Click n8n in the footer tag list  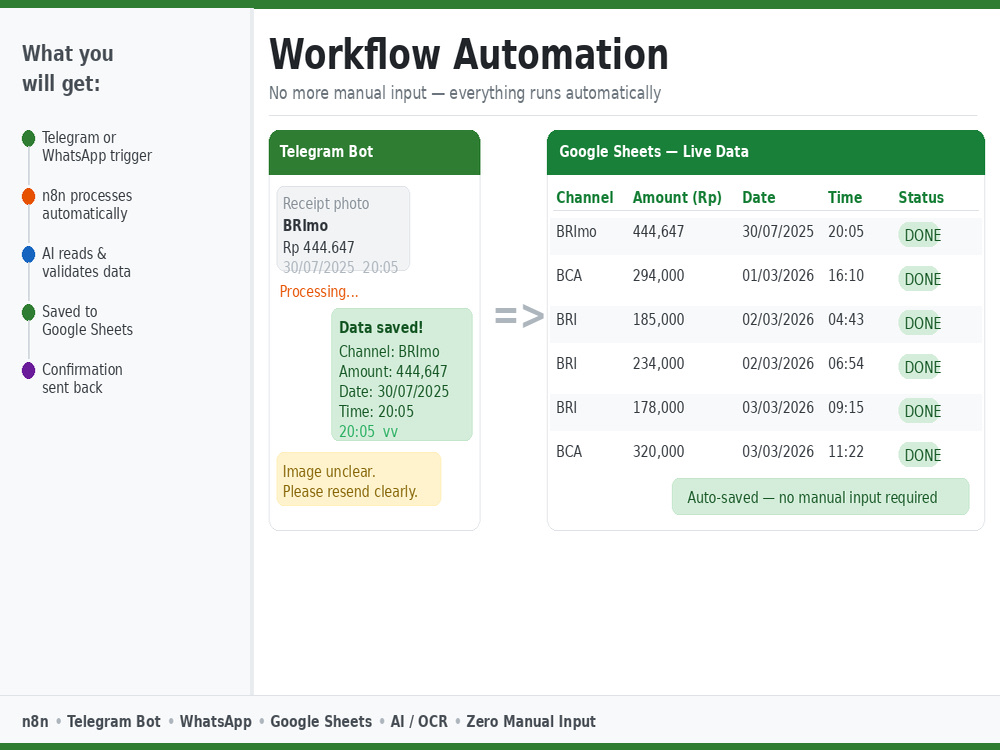35,721
